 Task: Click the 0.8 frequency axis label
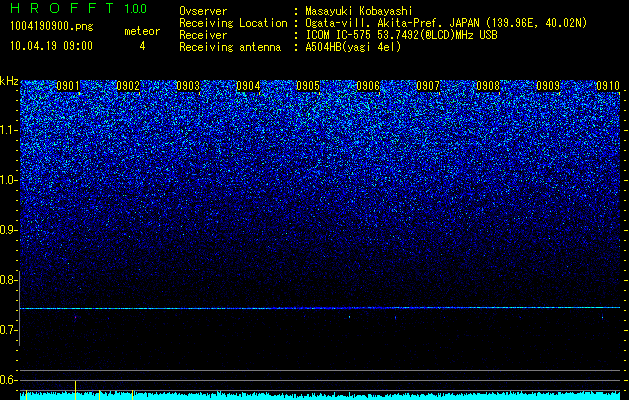pos(9,280)
